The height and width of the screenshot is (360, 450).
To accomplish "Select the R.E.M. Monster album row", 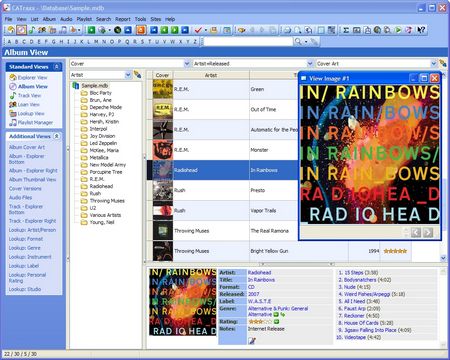I will pyautogui.click(x=222, y=150).
